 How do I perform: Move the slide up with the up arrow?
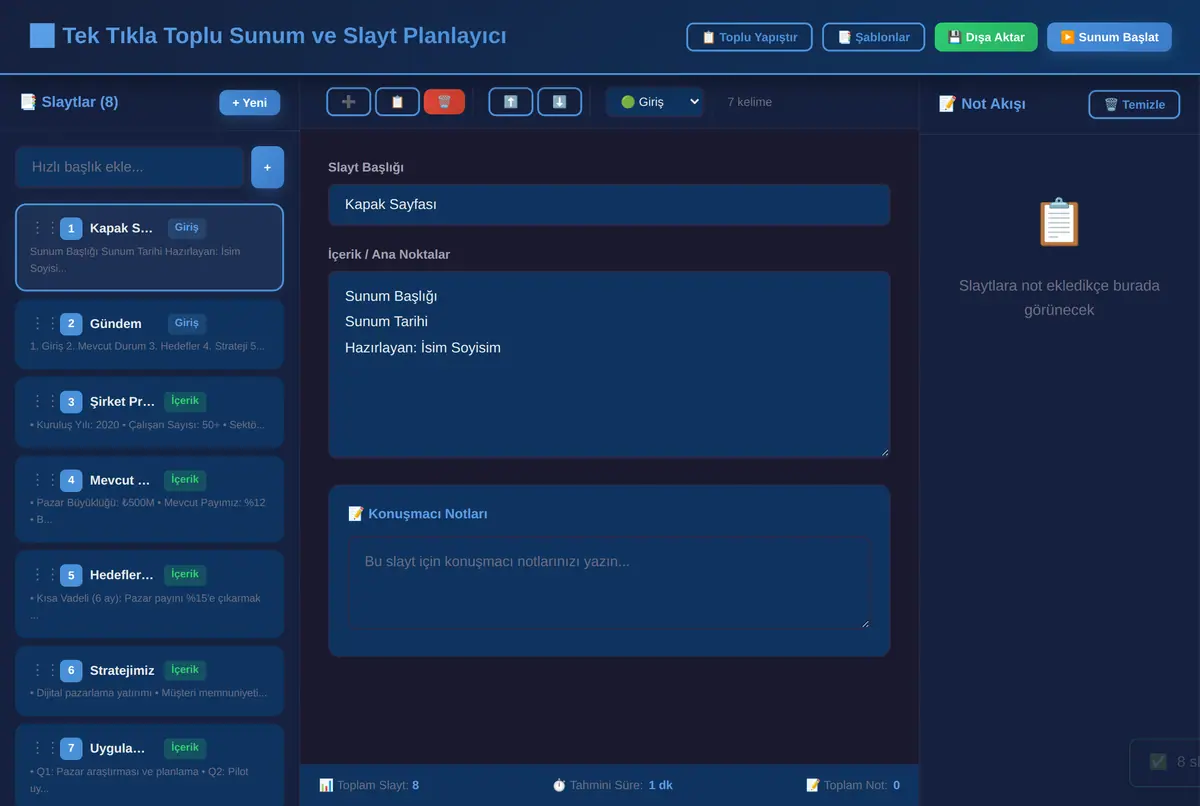(x=511, y=102)
